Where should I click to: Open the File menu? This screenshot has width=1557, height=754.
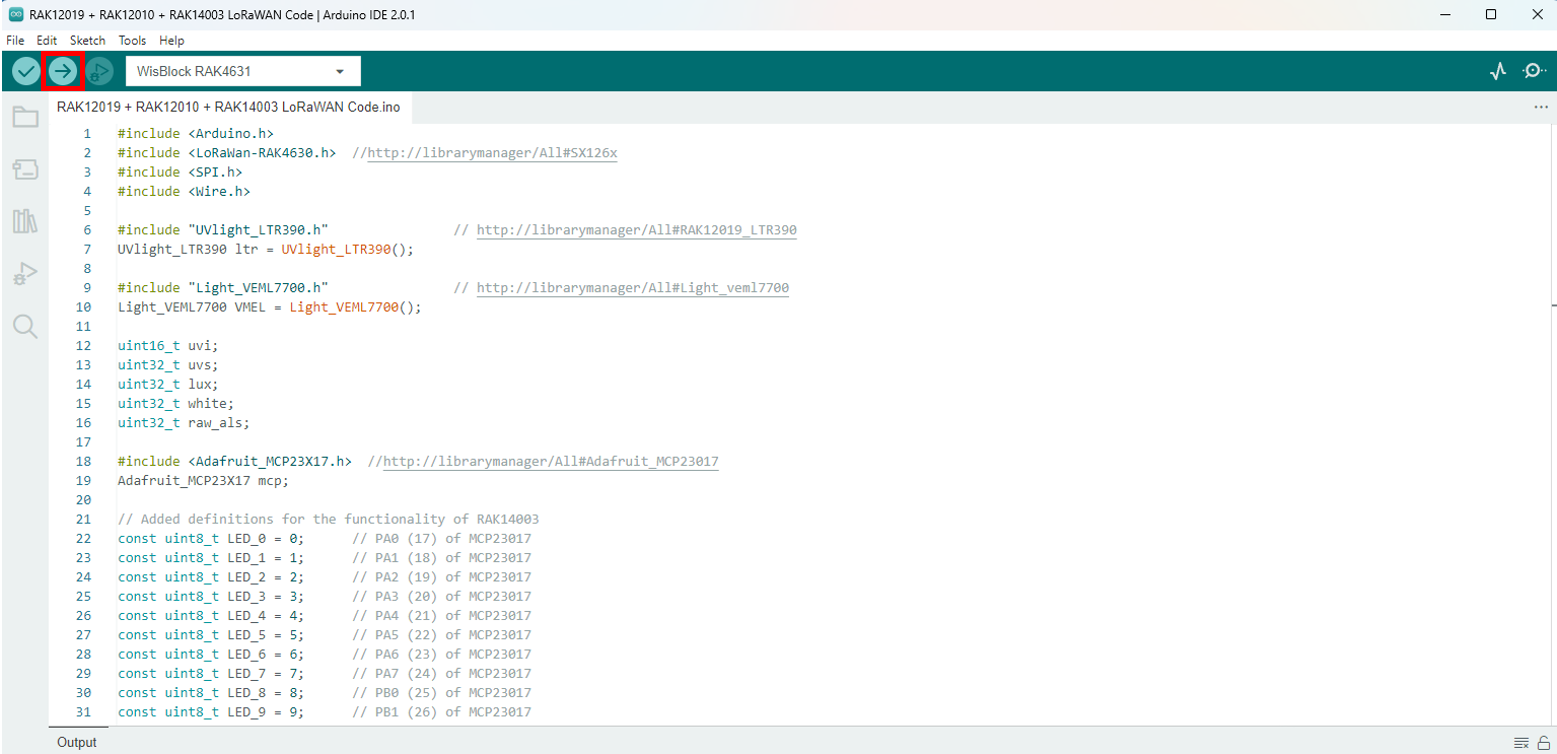pos(15,41)
